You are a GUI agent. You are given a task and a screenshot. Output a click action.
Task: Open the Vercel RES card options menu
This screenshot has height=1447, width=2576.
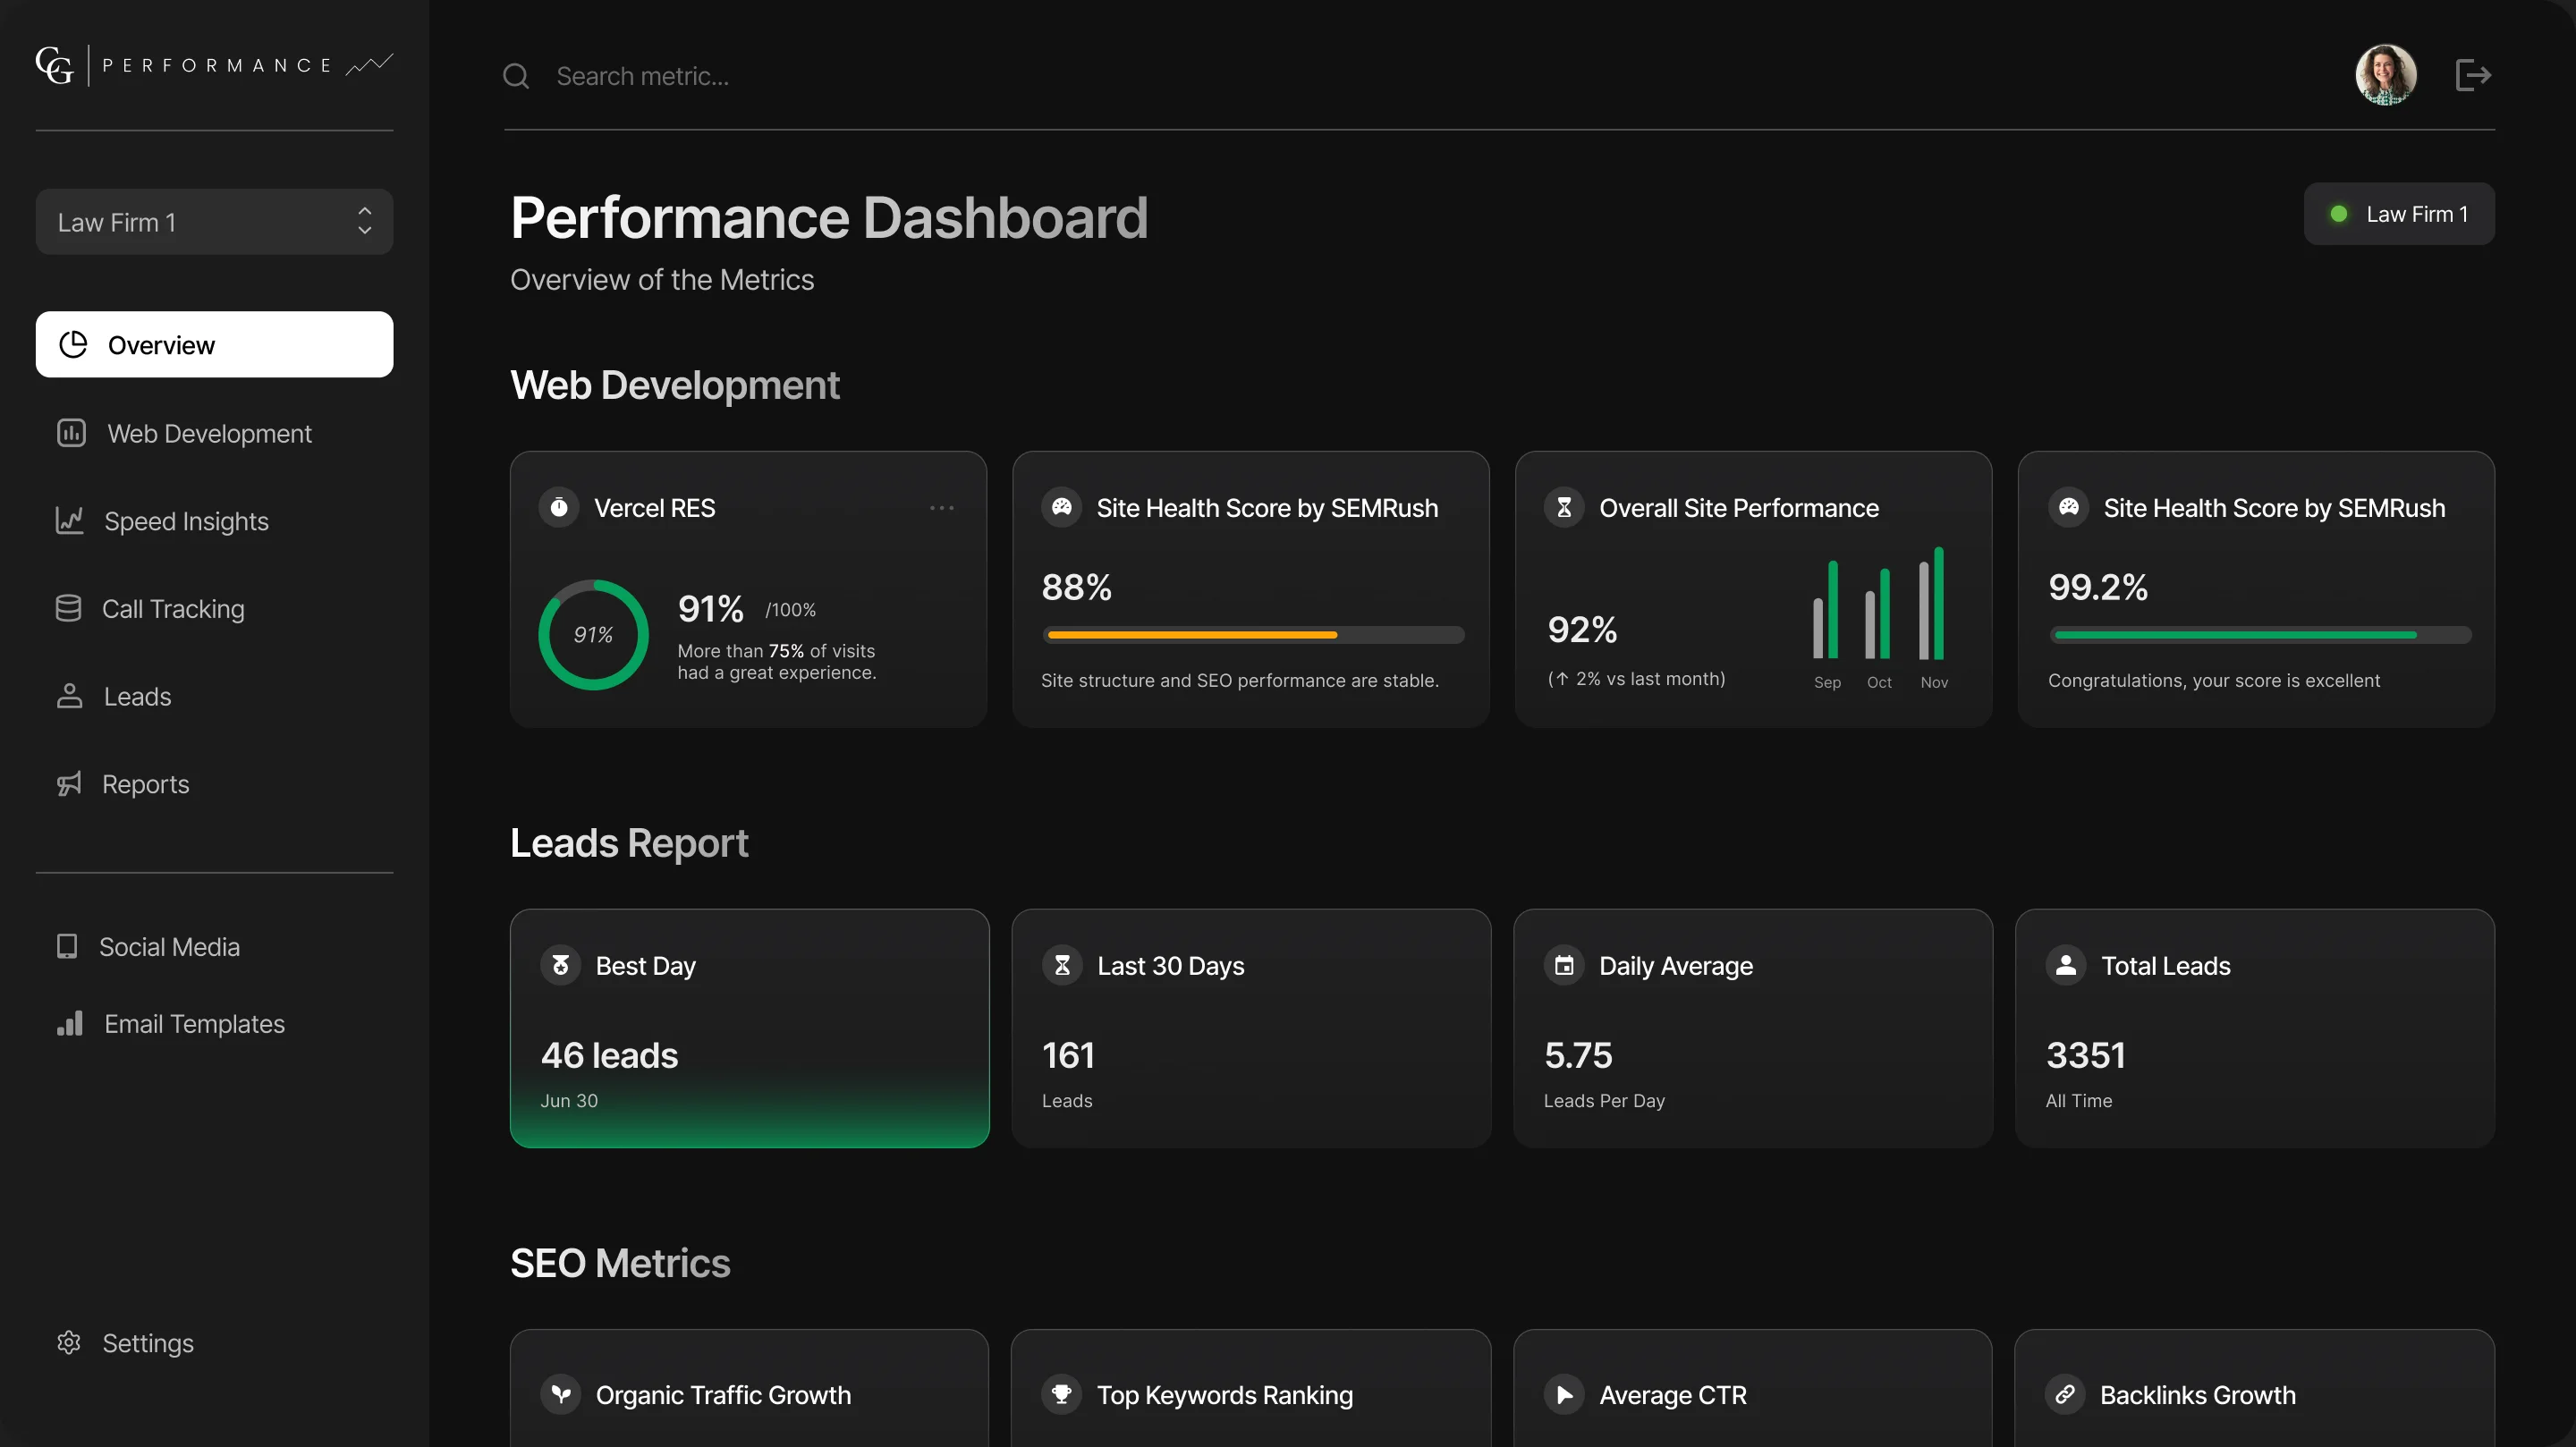point(941,508)
